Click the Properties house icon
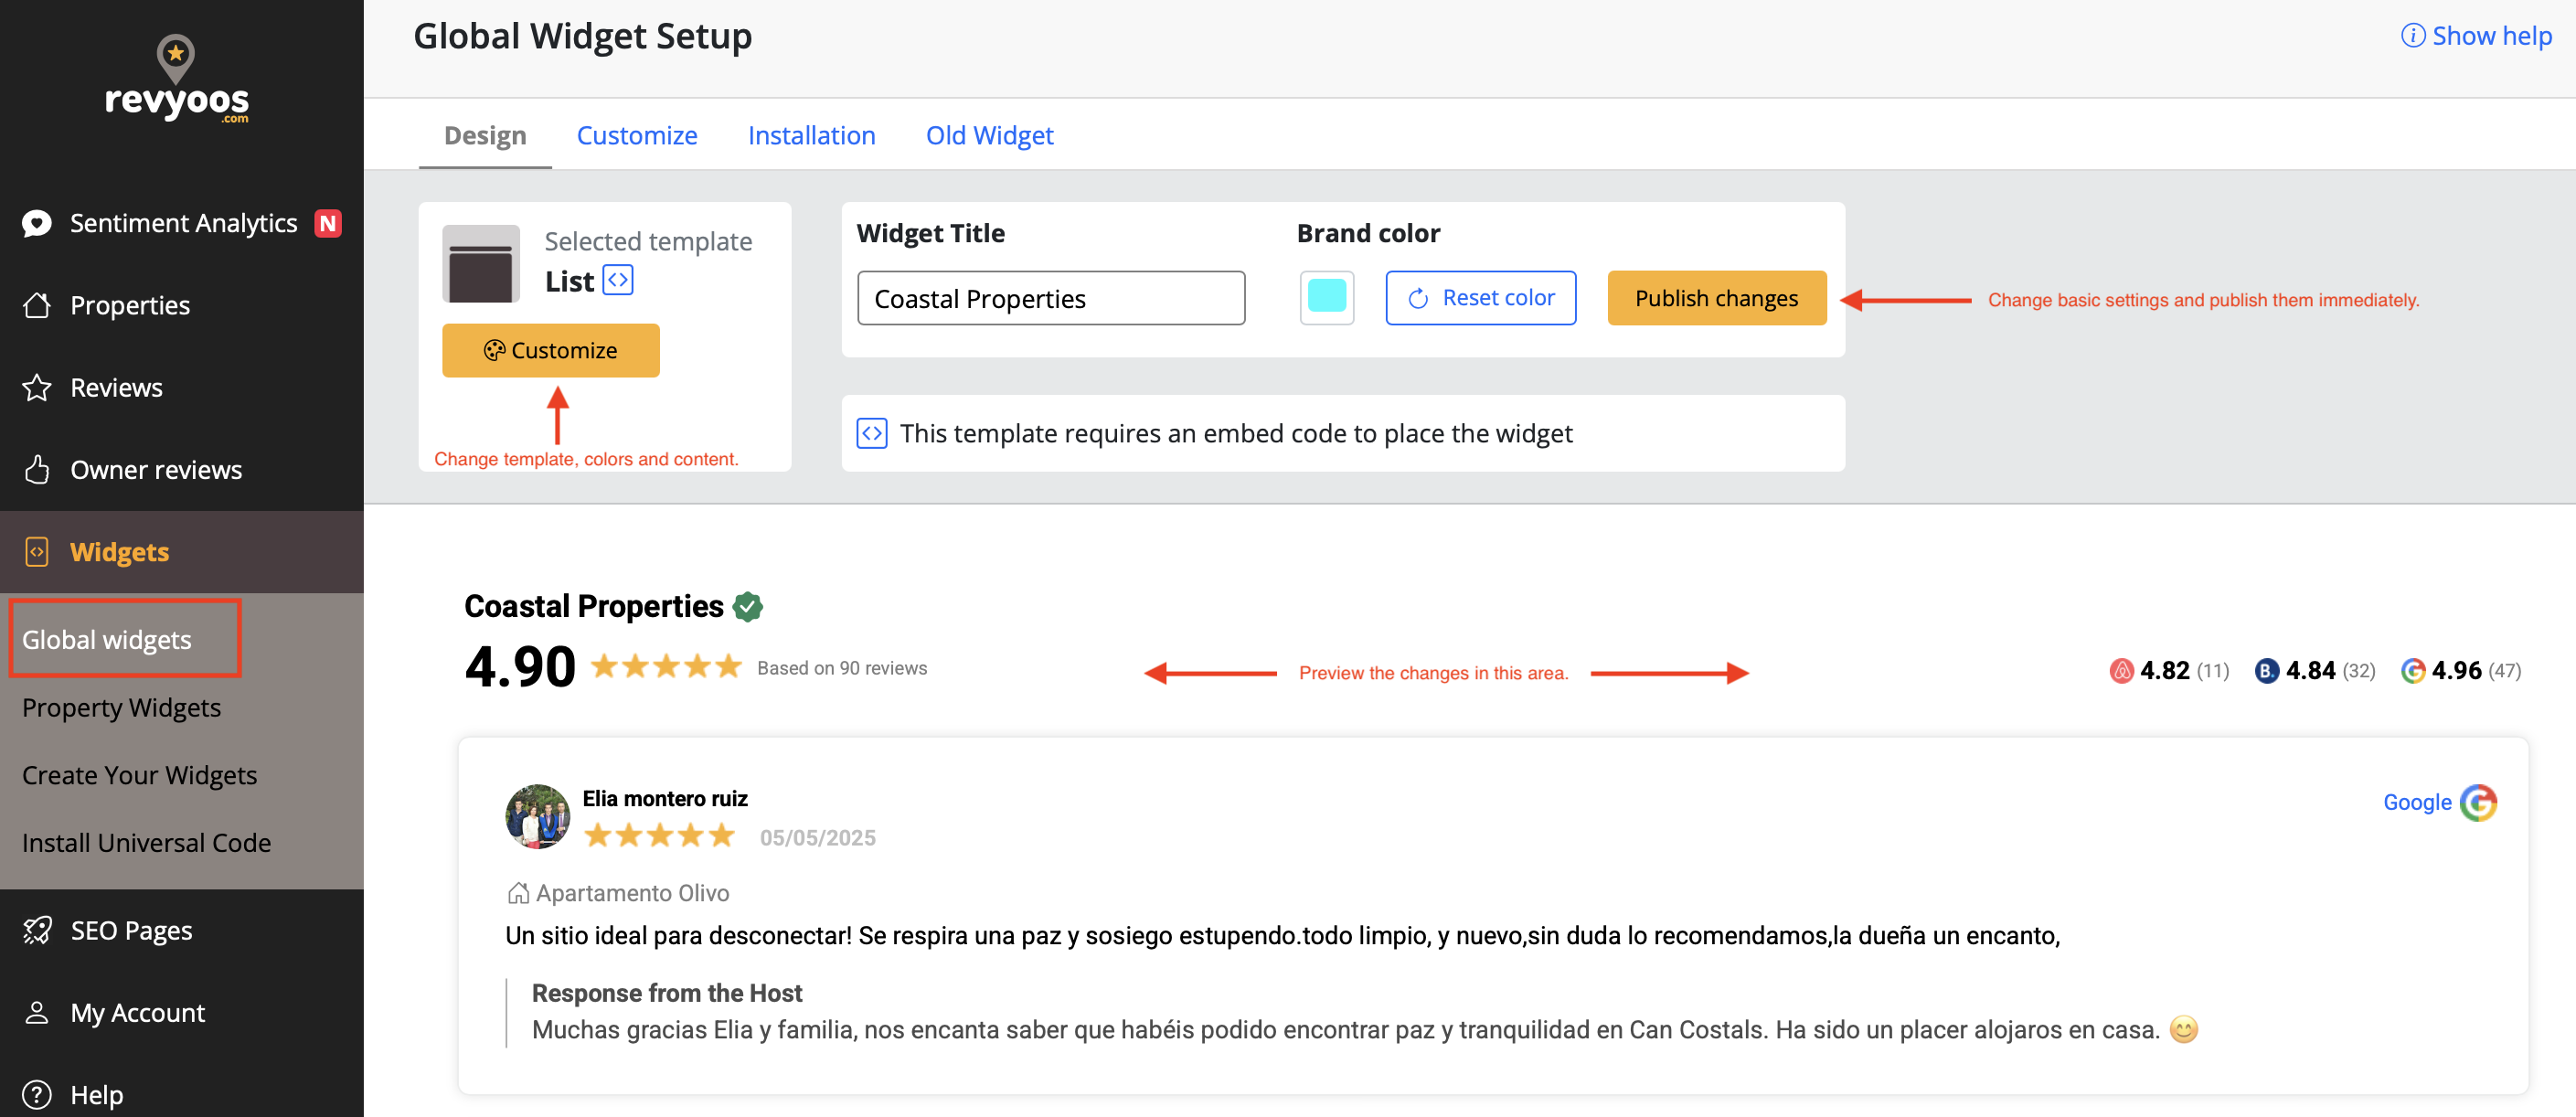 pos(37,305)
